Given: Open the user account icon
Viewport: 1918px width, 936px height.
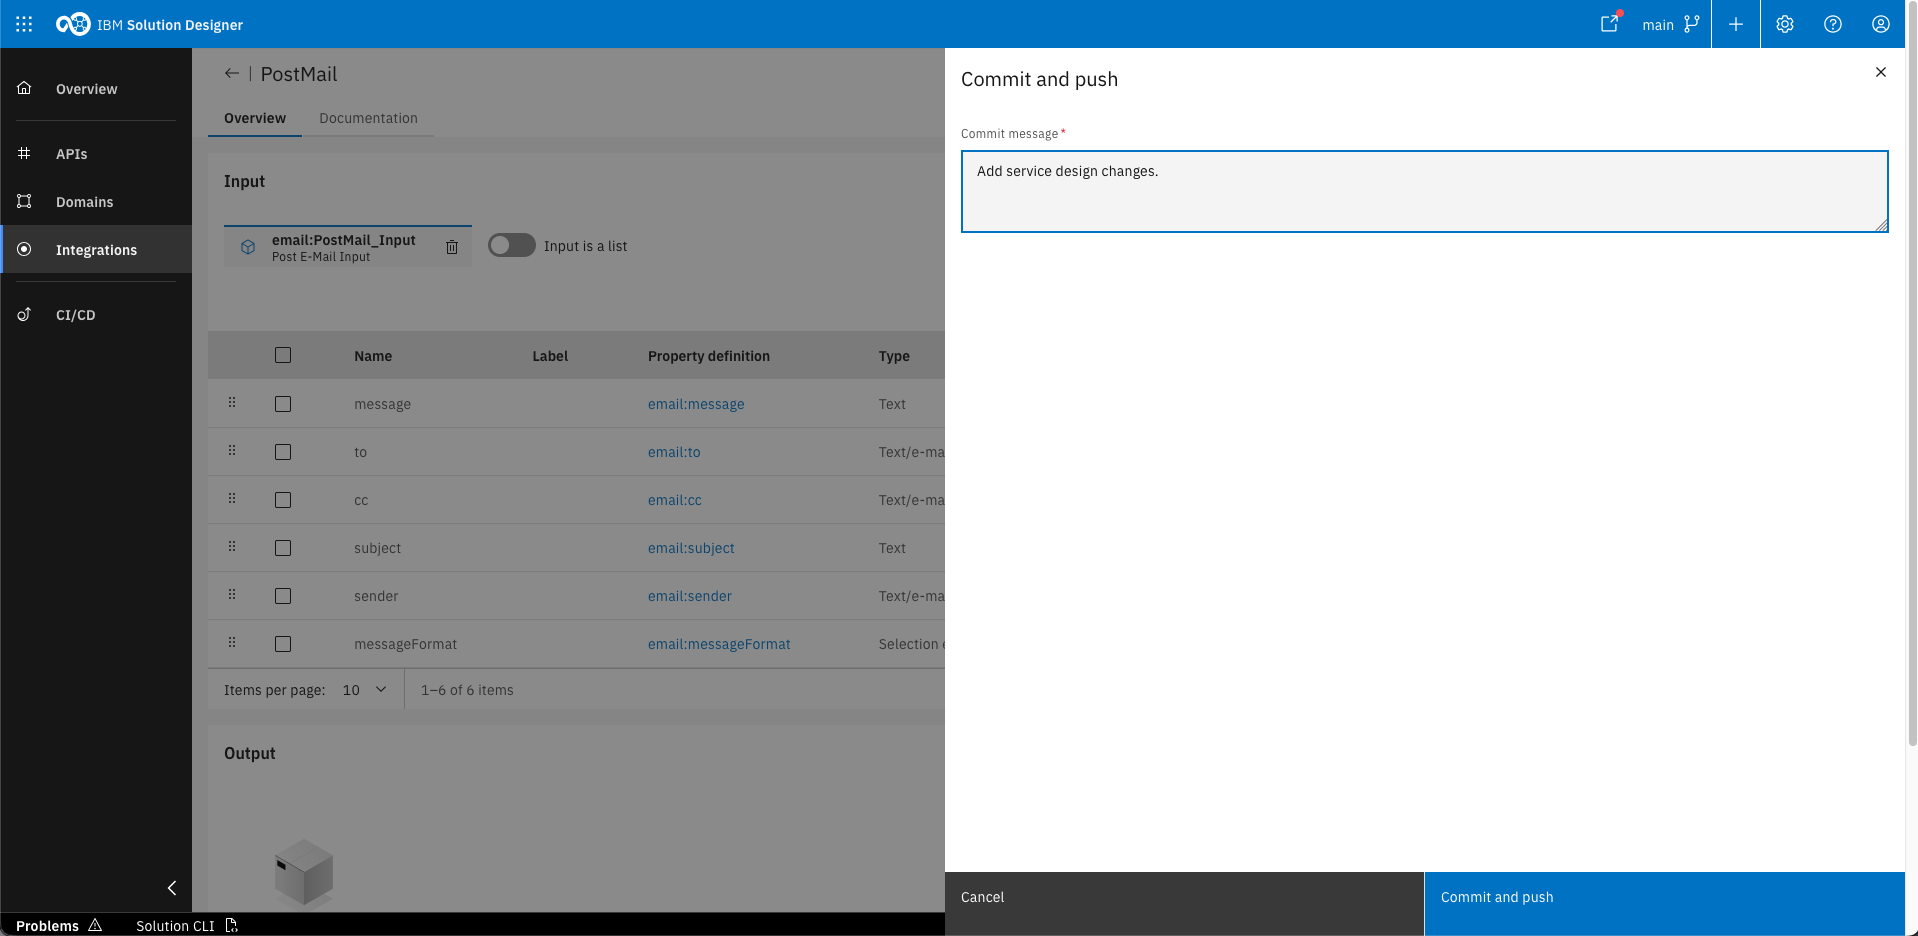Looking at the screenshot, I should tap(1881, 24).
